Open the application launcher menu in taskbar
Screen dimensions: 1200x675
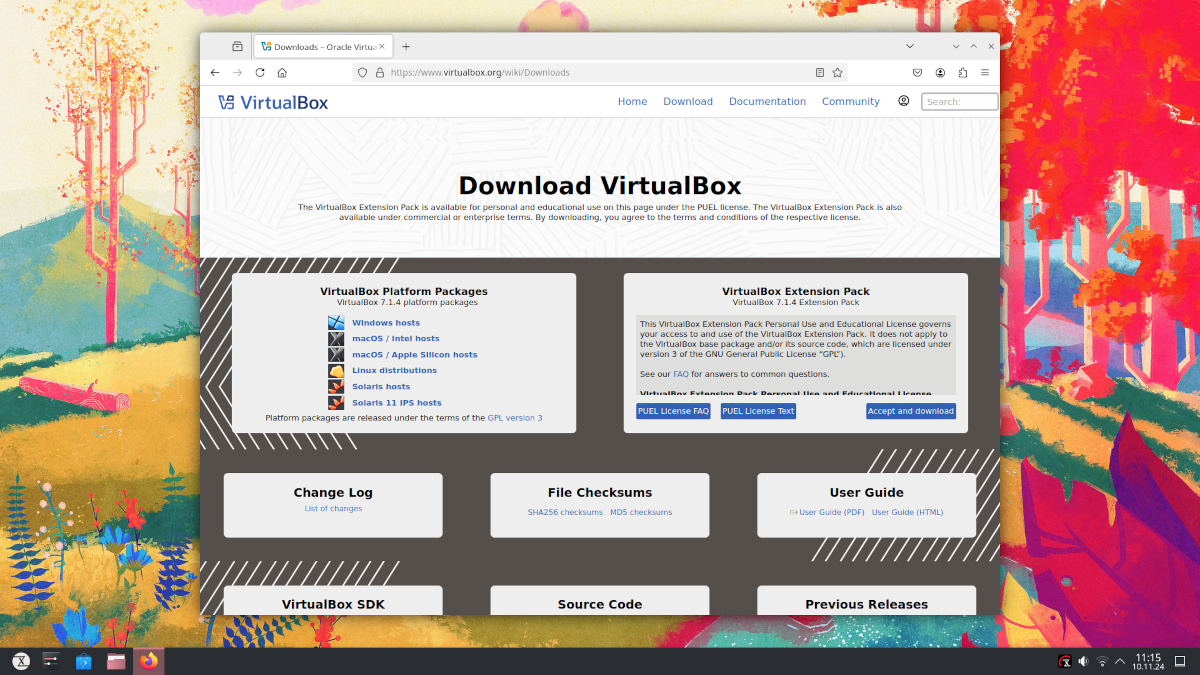tap(20, 661)
